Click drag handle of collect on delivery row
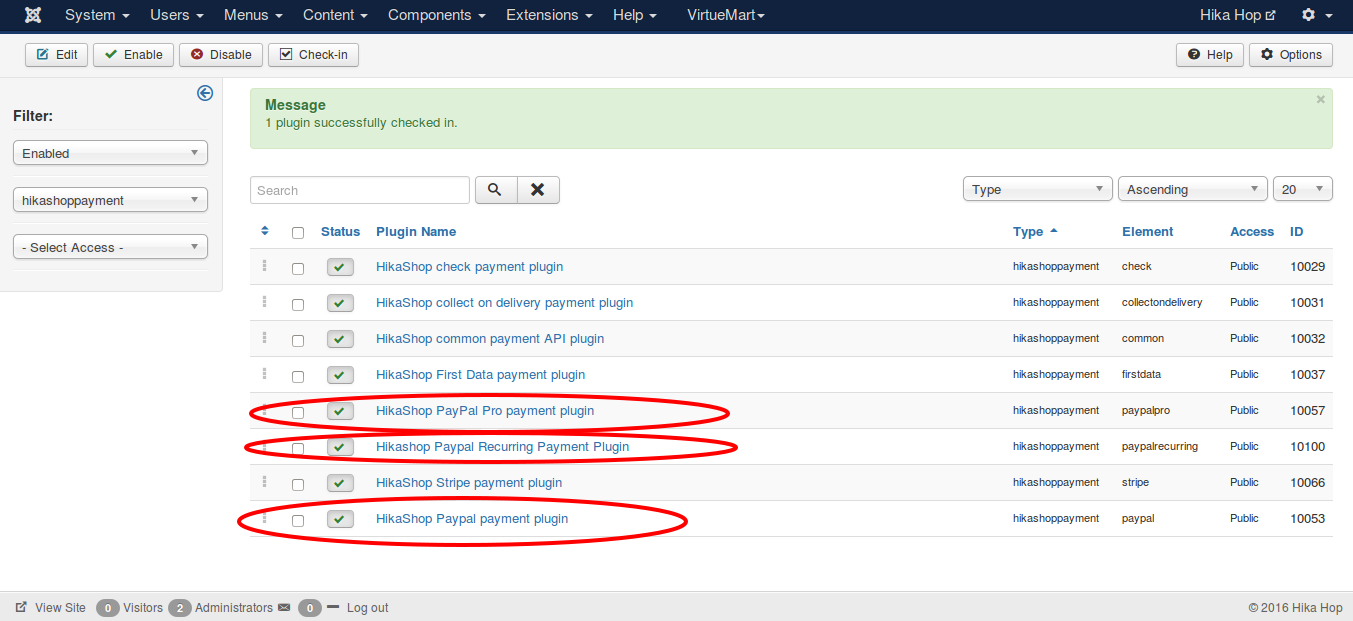 point(265,302)
